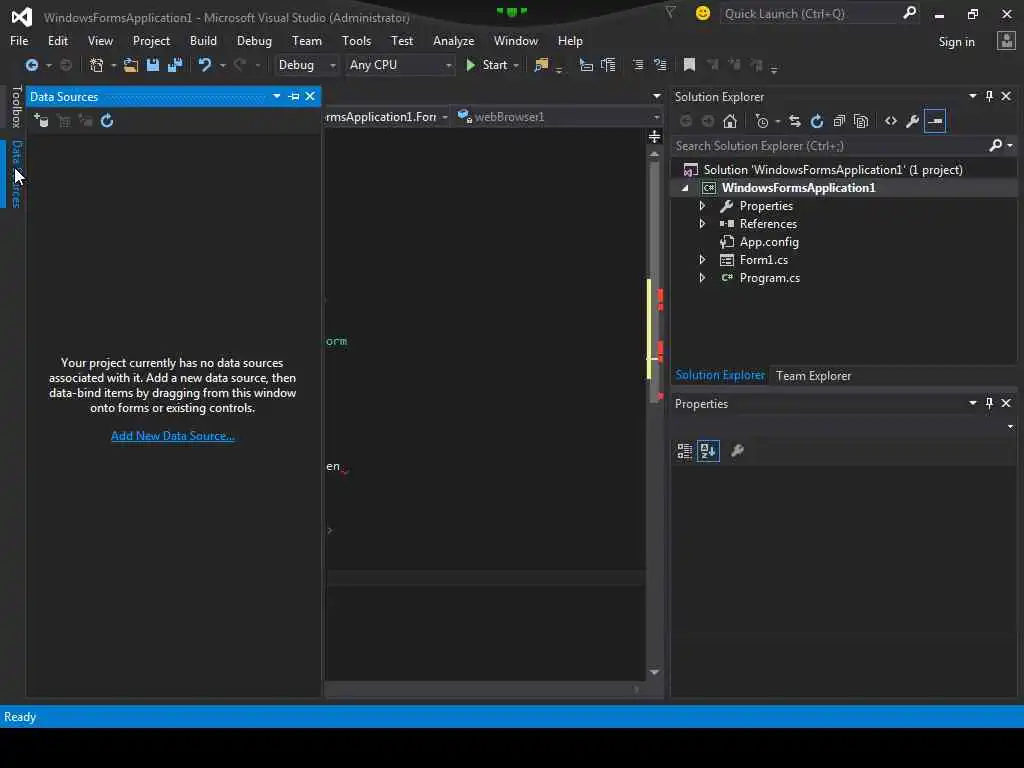This screenshot has height=768, width=1024.
Task: Click Add New Data Source icon in Data Sources
Action: [41, 121]
